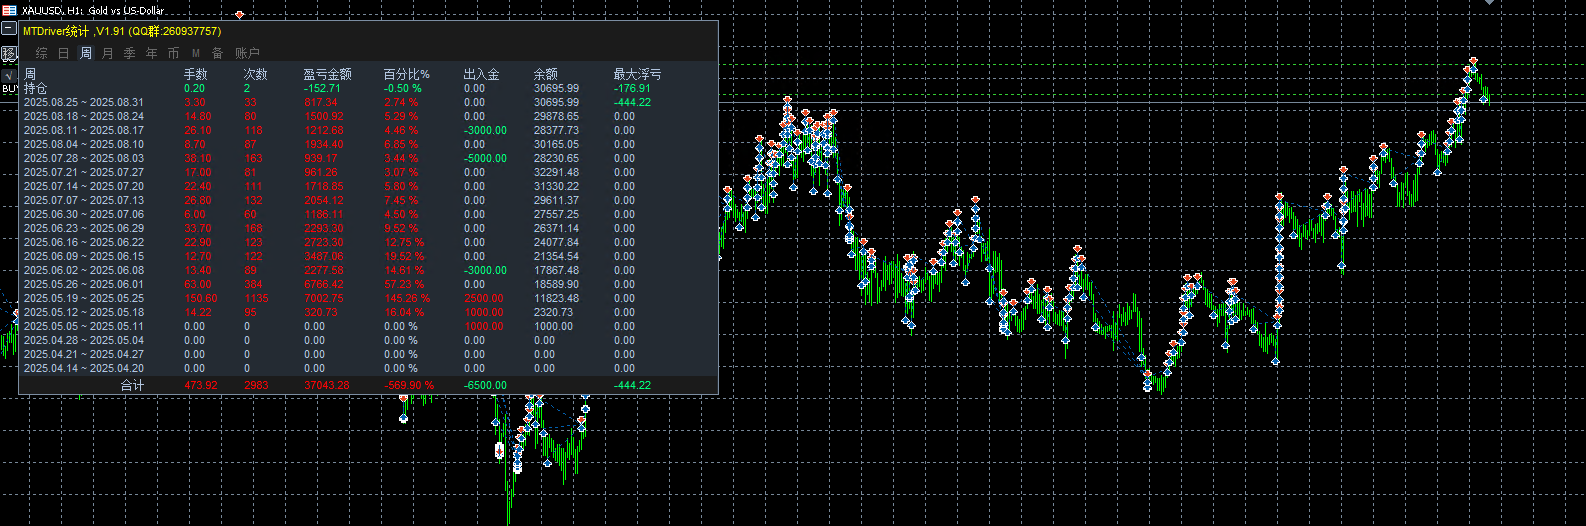This screenshot has height=526, width=1586.
Task: Click the 次数 column header
Action: pyautogui.click(x=256, y=74)
